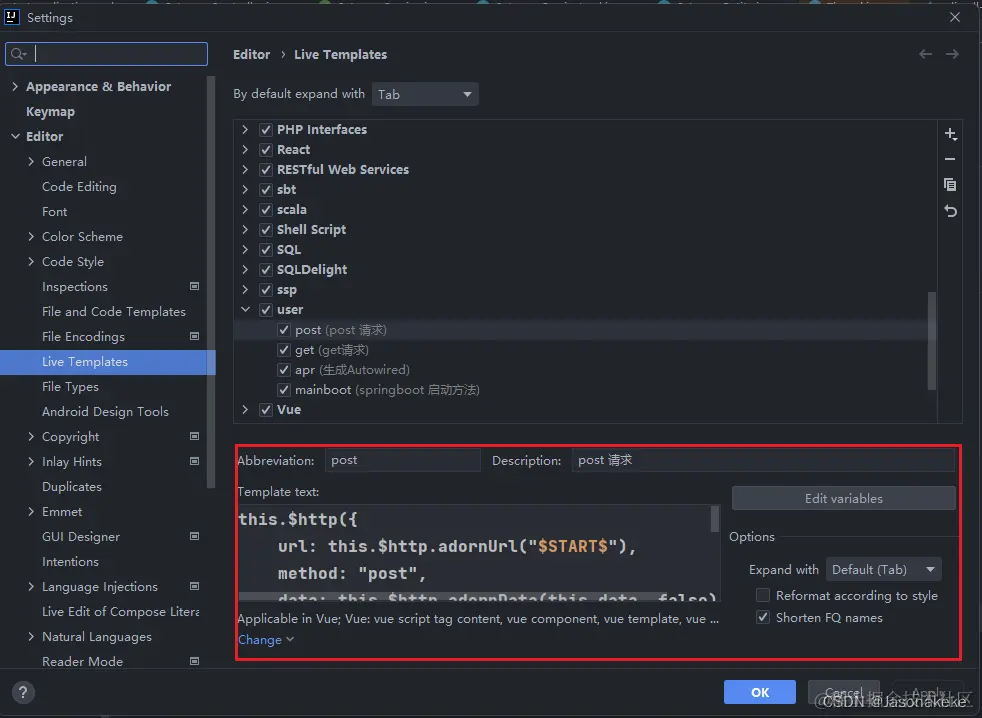The width and height of the screenshot is (982, 718).
Task: Open the Intentions settings page
Action: [70, 561]
